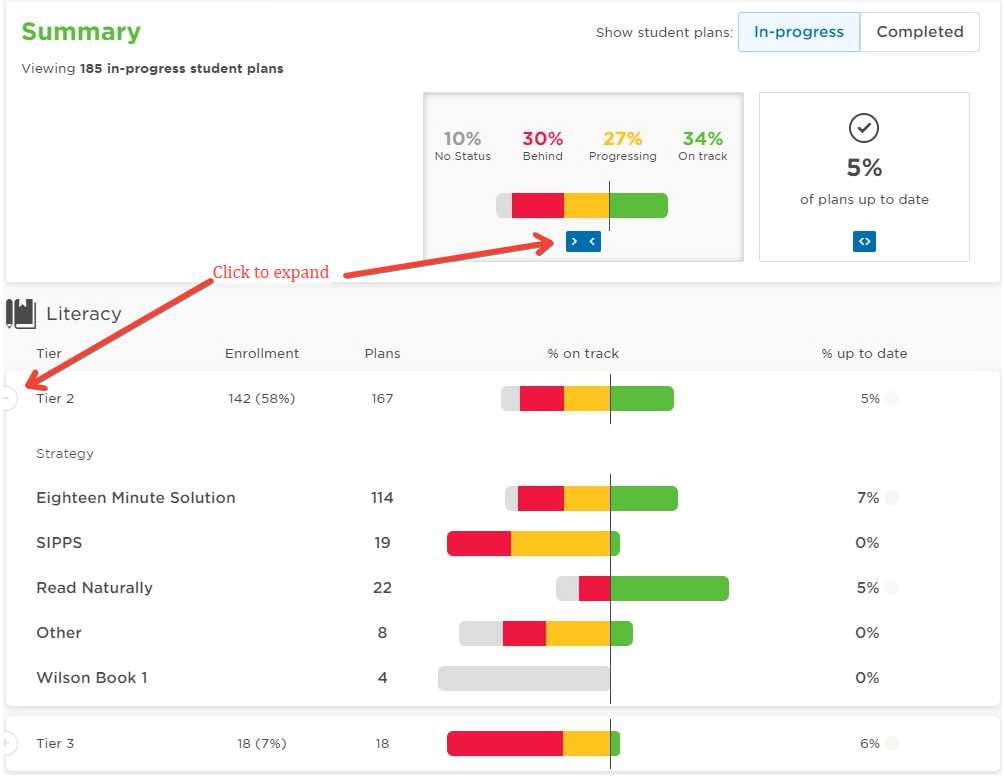Viewport: 1004px width, 776px height.
Task: Click the Other strategy progress bar
Action: (x=546, y=633)
